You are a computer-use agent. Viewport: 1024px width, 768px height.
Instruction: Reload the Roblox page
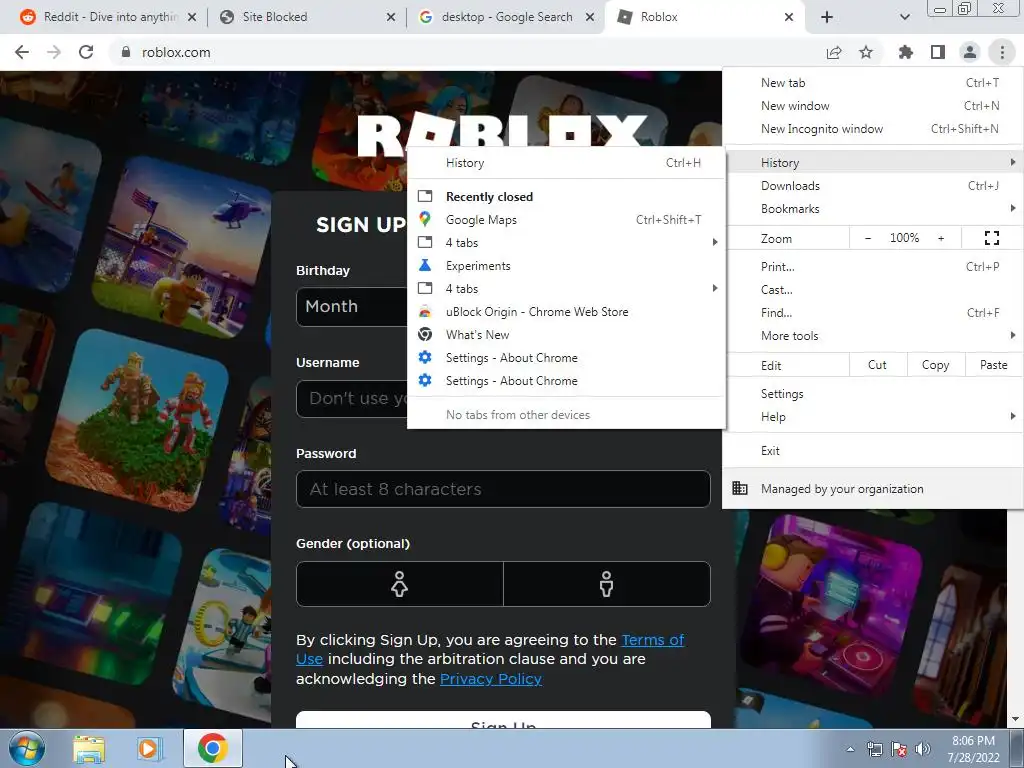(86, 52)
